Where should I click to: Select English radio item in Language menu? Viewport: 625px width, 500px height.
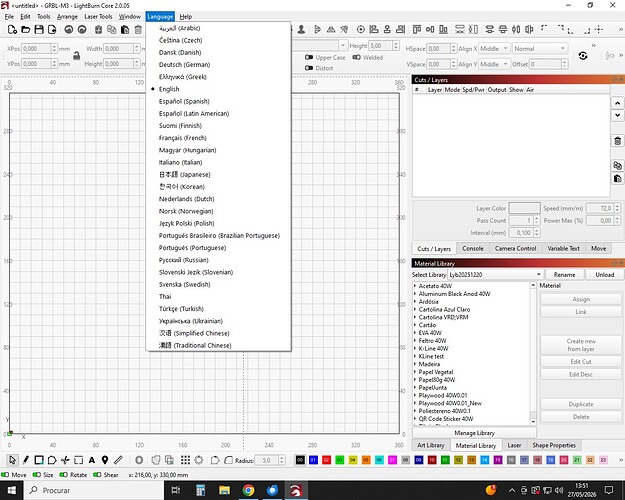coord(218,89)
